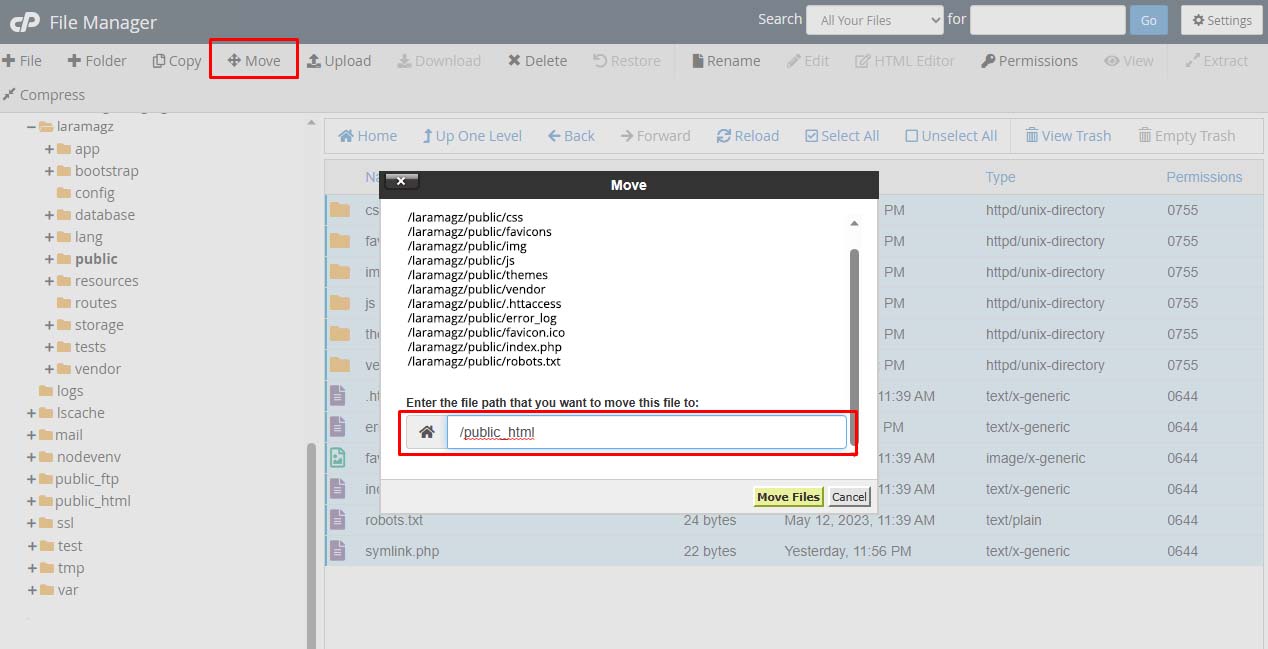Expand the vendor folder in tree
This screenshot has height=649, width=1268.
(49, 369)
